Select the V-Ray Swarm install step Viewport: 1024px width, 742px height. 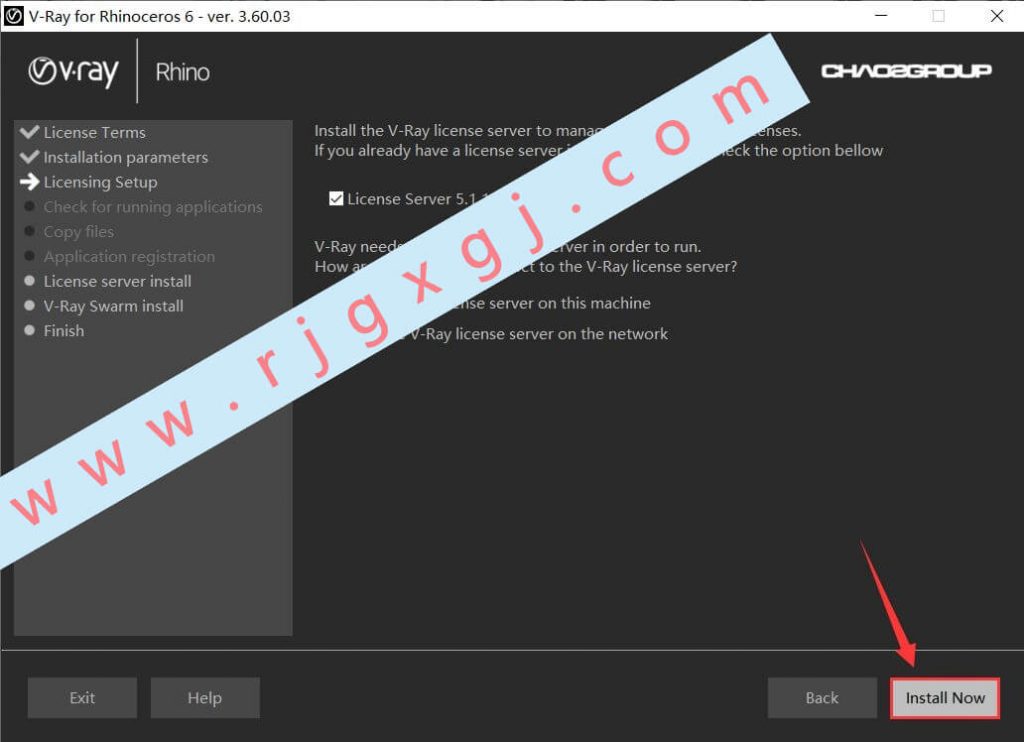(x=114, y=306)
